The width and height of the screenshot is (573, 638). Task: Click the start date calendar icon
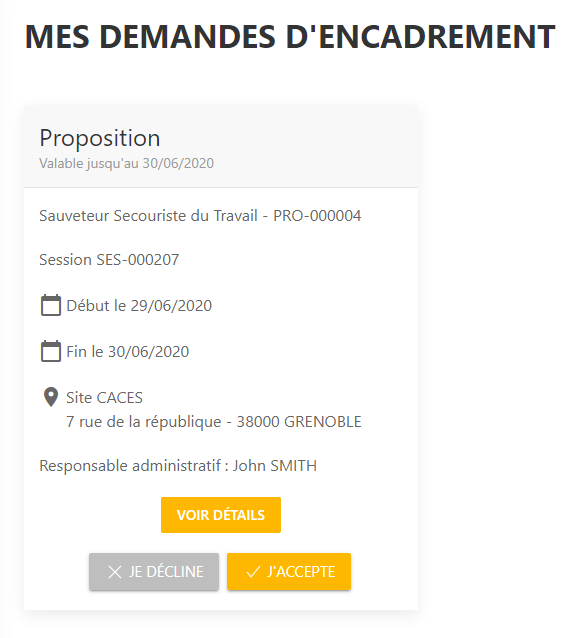tap(51, 305)
